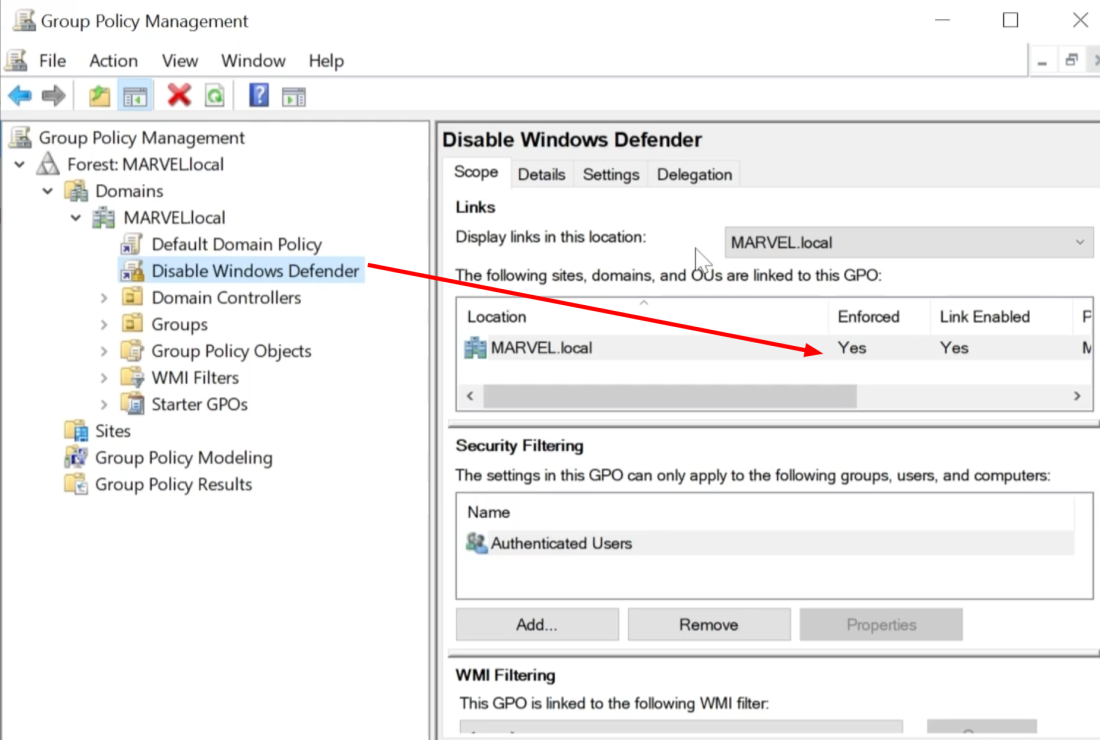1100x740 pixels.
Task: Click the Add... button
Action: click(537, 625)
